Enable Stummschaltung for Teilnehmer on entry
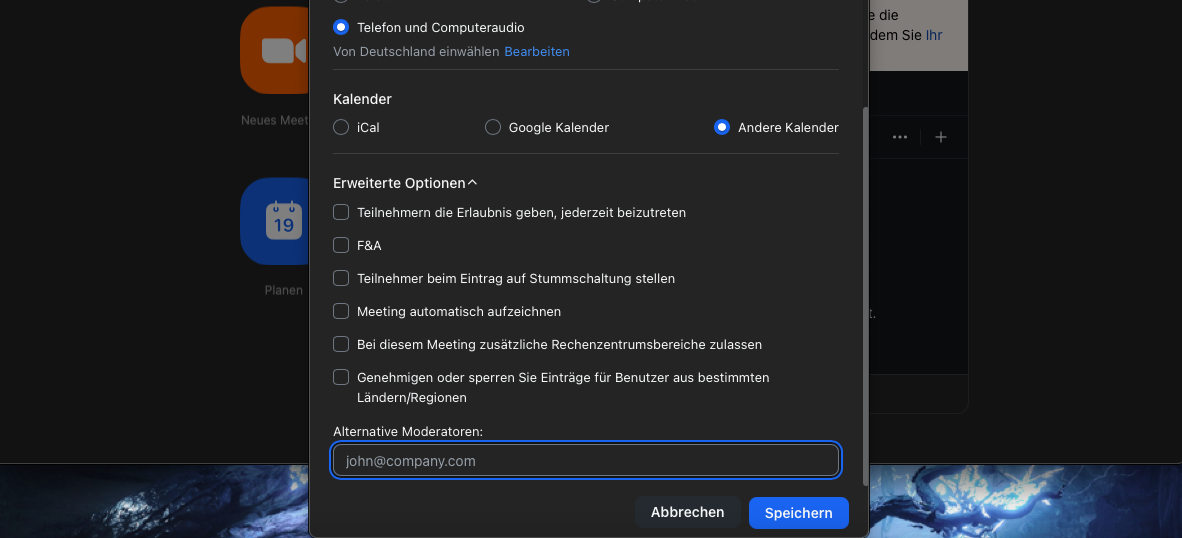 pyautogui.click(x=341, y=279)
